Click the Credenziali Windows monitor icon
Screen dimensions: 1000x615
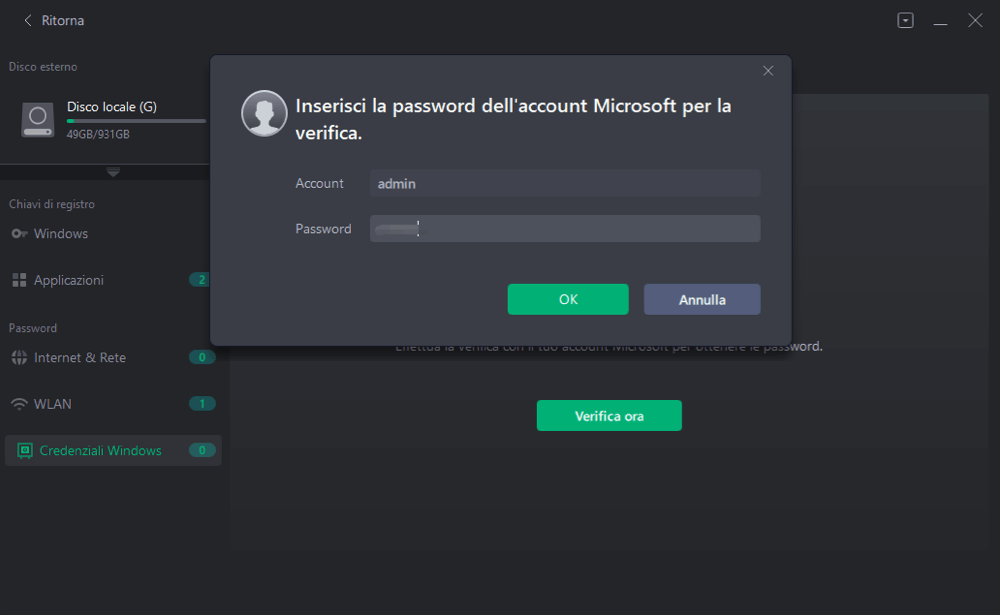coord(24,450)
